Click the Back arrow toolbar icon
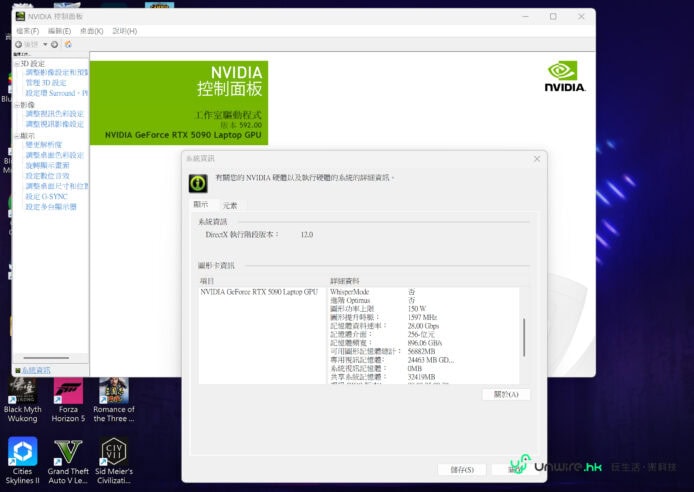 (x=19, y=44)
